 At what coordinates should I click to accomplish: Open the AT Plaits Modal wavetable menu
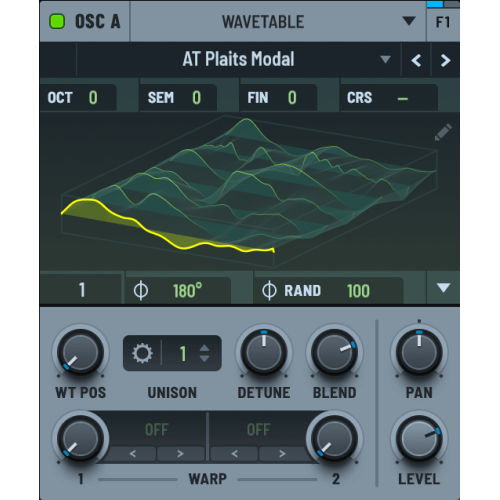click(238, 59)
